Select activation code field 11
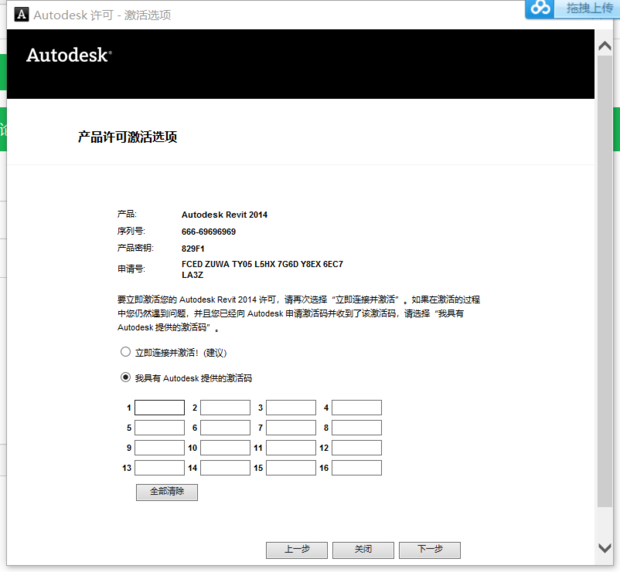This screenshot has width=620, height=572. tap(291, 448)
